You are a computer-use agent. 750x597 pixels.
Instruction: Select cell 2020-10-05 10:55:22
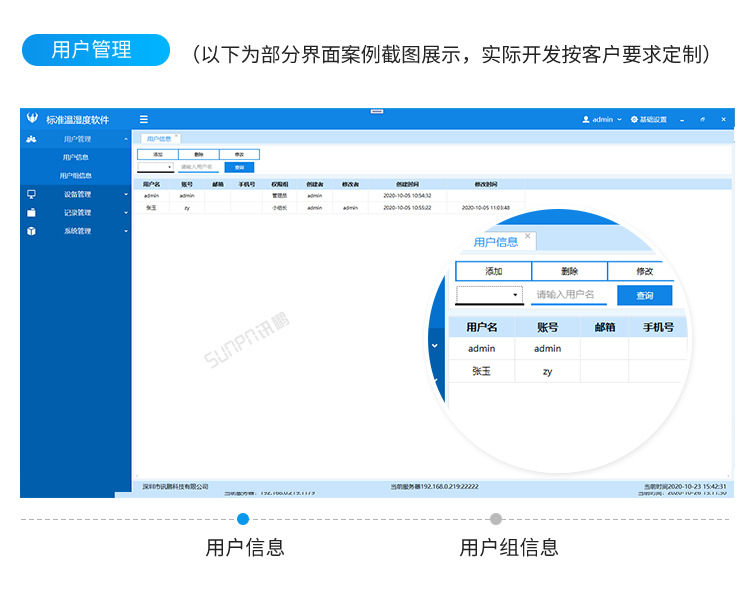tap(407, 208)
